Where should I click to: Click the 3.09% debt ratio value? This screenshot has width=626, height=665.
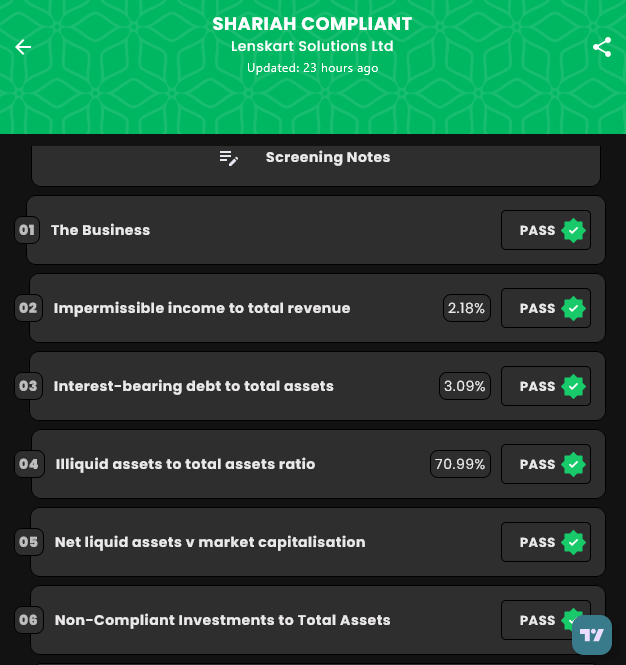465,387
